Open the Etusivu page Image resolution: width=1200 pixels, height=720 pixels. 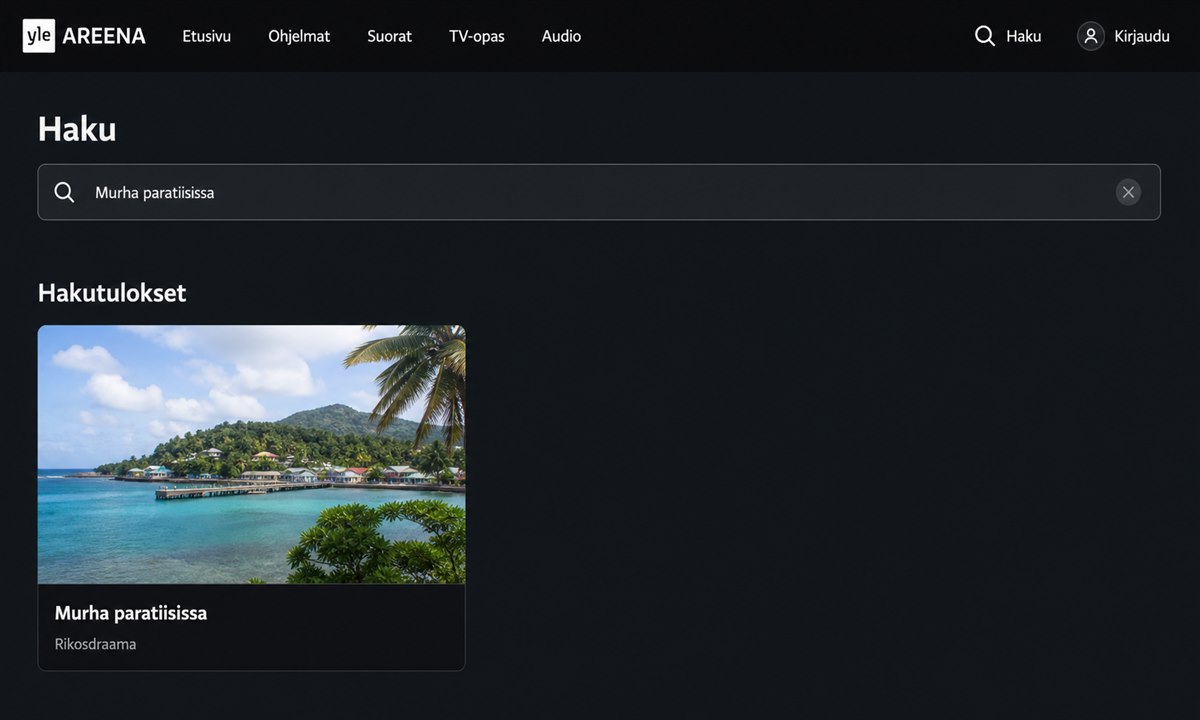click(206, 36)
